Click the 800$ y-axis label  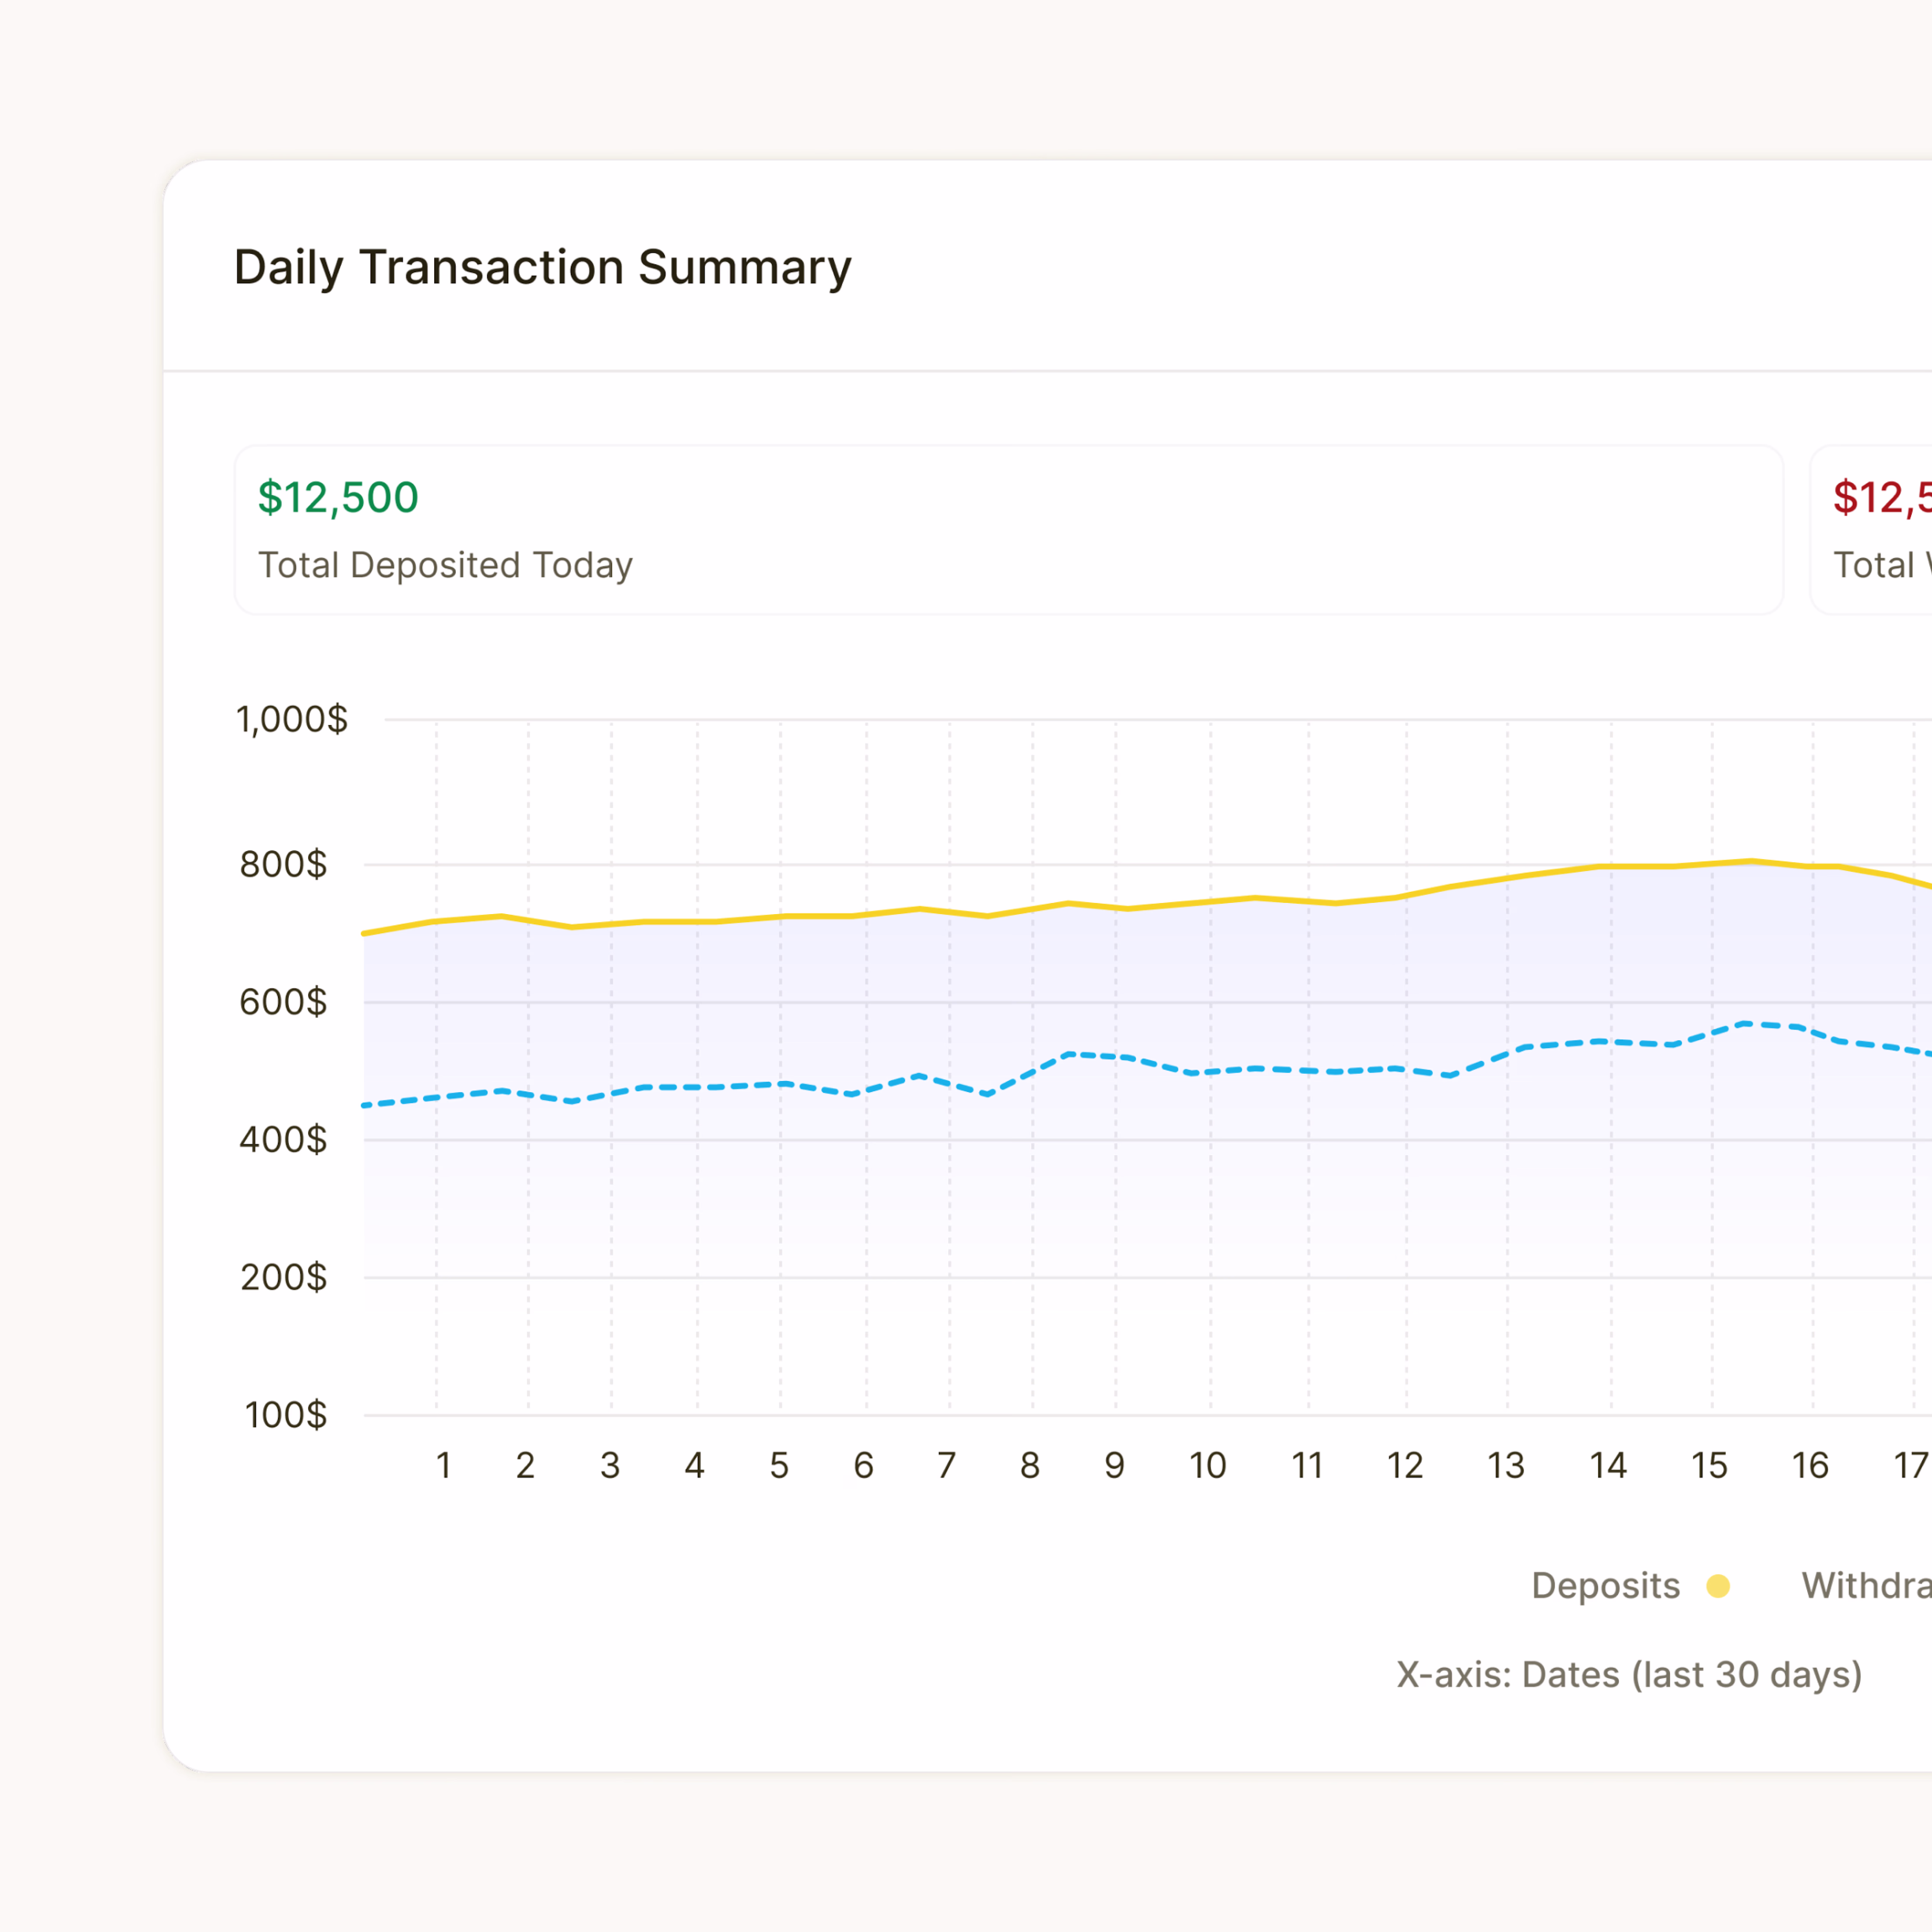pyautogui.click(x=283, y=864)
